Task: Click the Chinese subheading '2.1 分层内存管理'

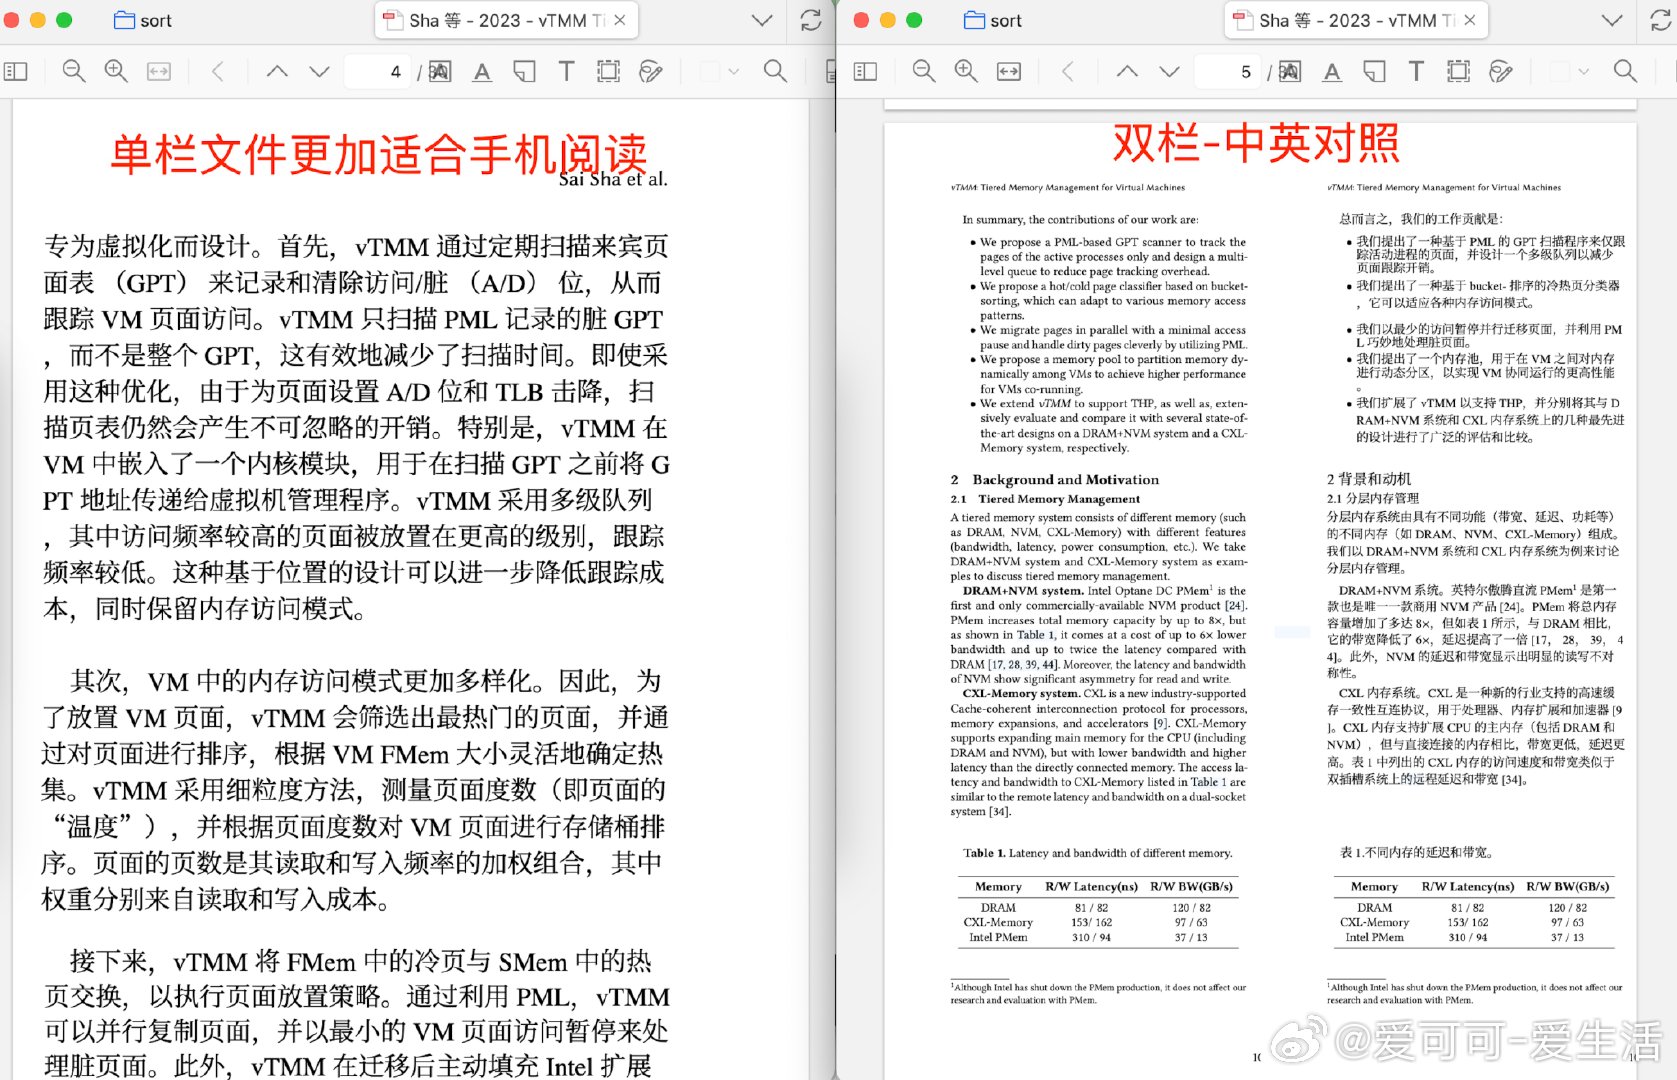Action: pos(1372,498)
